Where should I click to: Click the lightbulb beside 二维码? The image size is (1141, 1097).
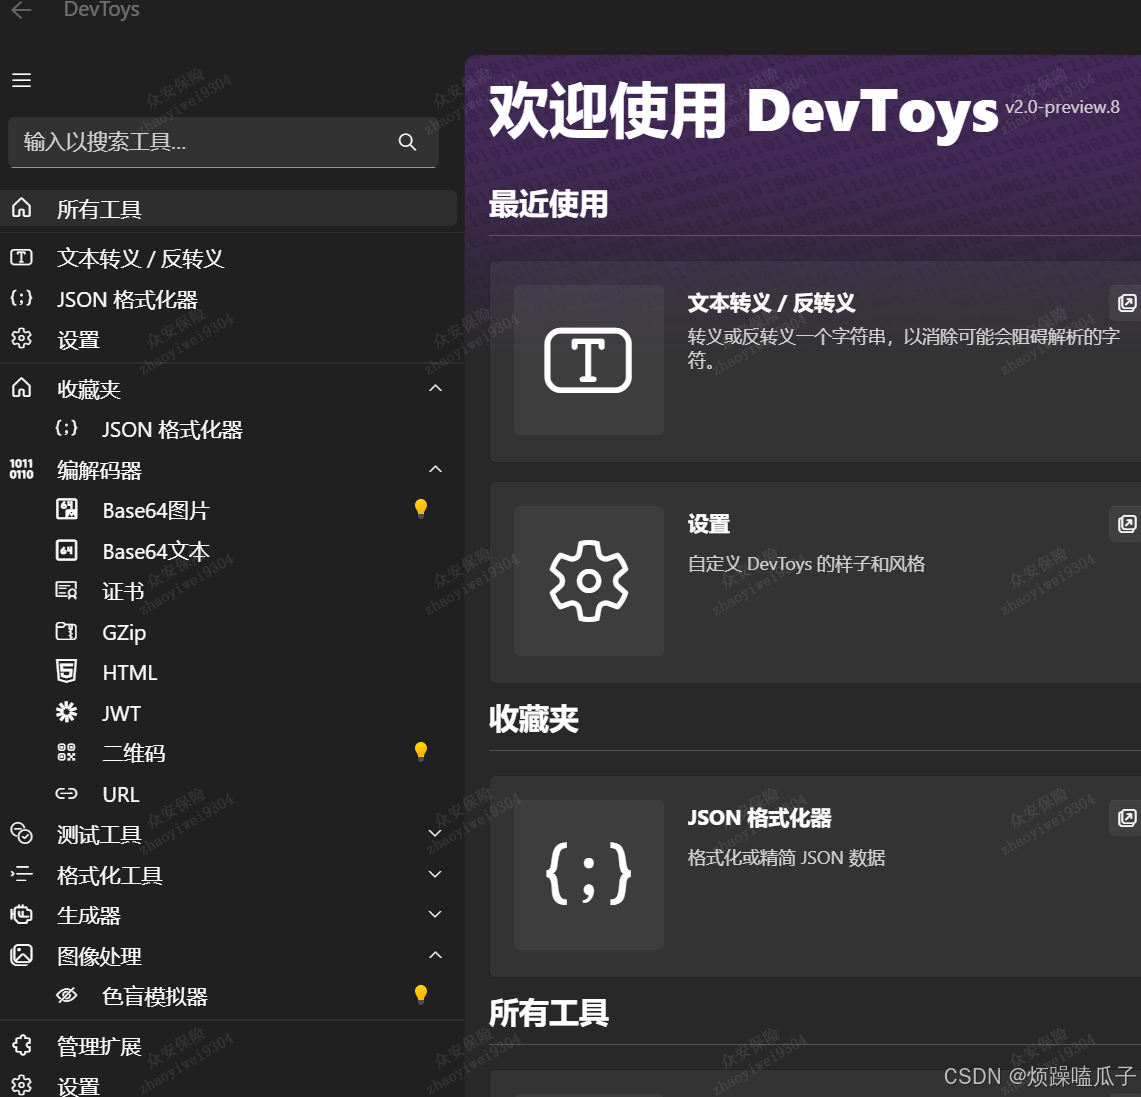tap(421, 751)
